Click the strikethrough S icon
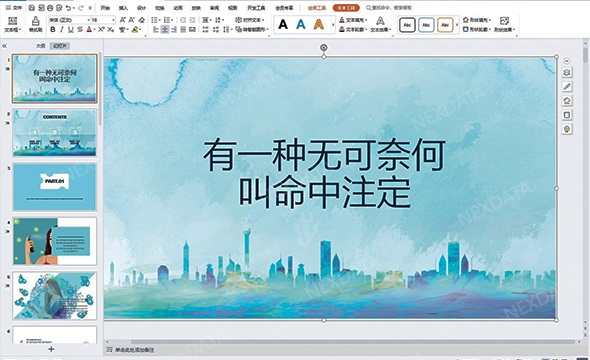The width and height of the screenshot is (590, 360). pos(80,30)
